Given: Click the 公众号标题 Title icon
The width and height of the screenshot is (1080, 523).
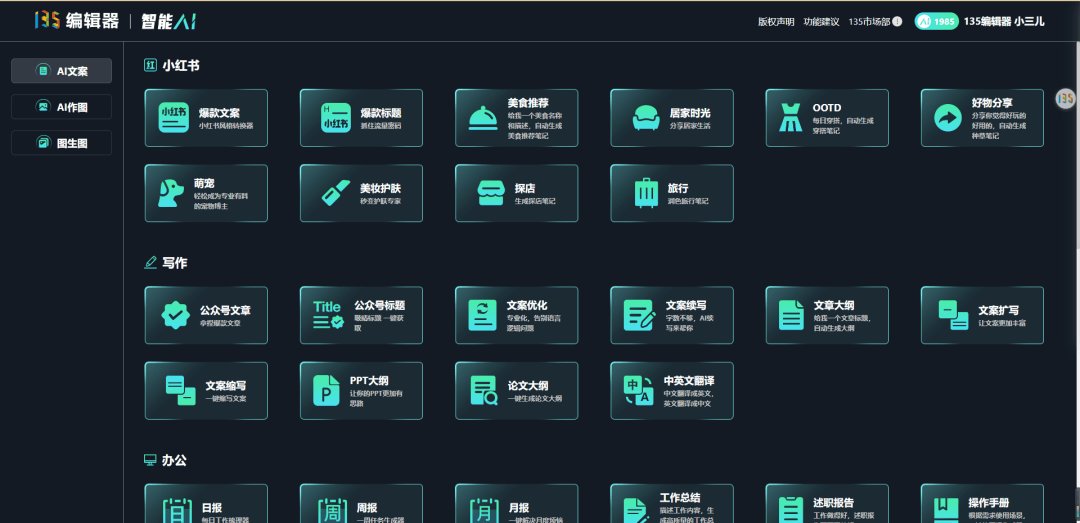Looking at the screenshot, I should coord(328,315).
